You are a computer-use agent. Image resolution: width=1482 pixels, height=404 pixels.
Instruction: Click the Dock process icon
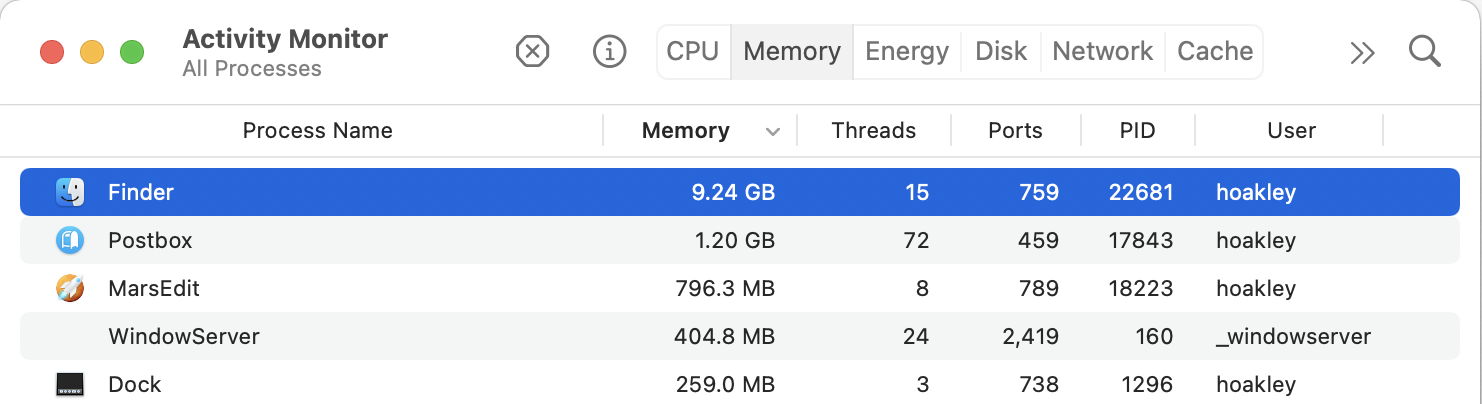coord(70,384)
